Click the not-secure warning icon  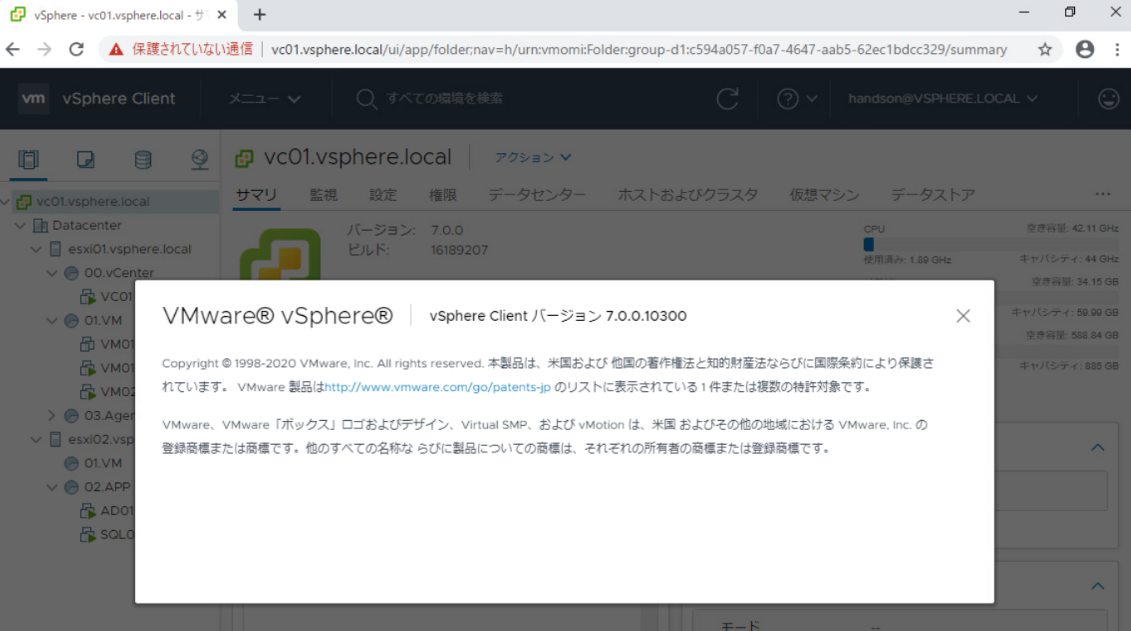[x=116, y=49]
